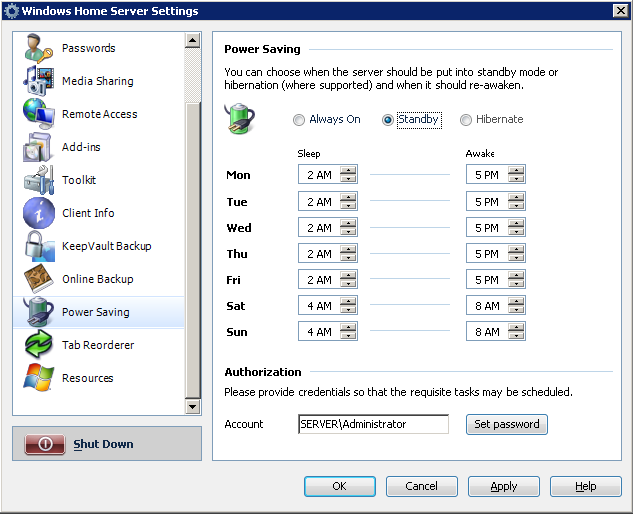The image size is (633, 514).
Task: Click the KeepVault Backup padlock icon
Action: click(39, 246)
